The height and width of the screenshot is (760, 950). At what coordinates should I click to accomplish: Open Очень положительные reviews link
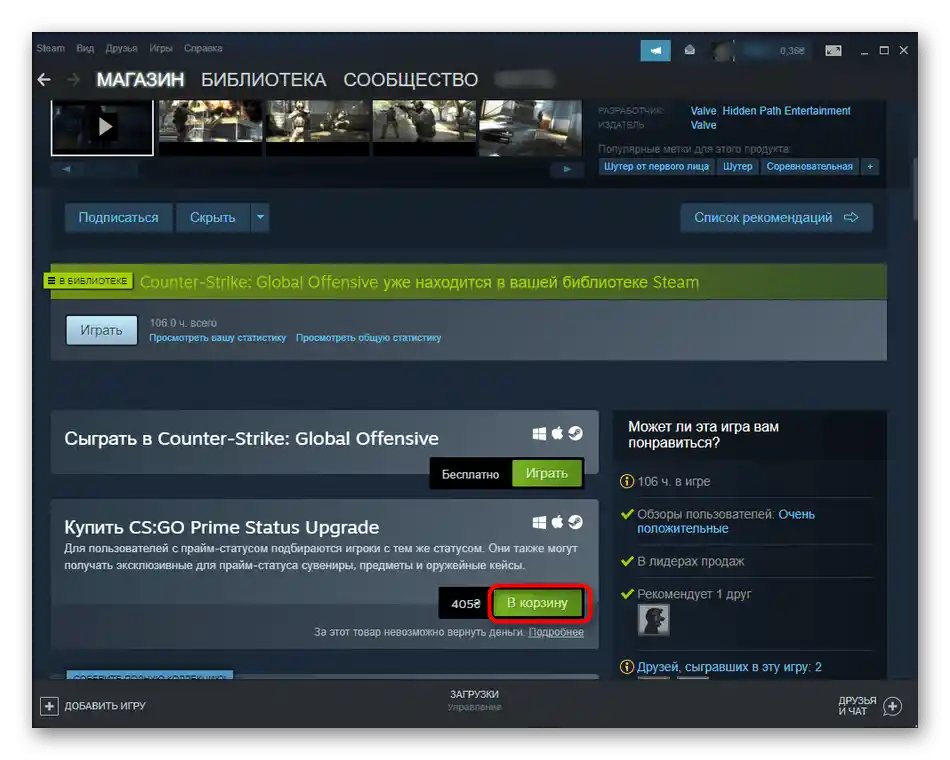pyautogui.click(x=726, y=521)
